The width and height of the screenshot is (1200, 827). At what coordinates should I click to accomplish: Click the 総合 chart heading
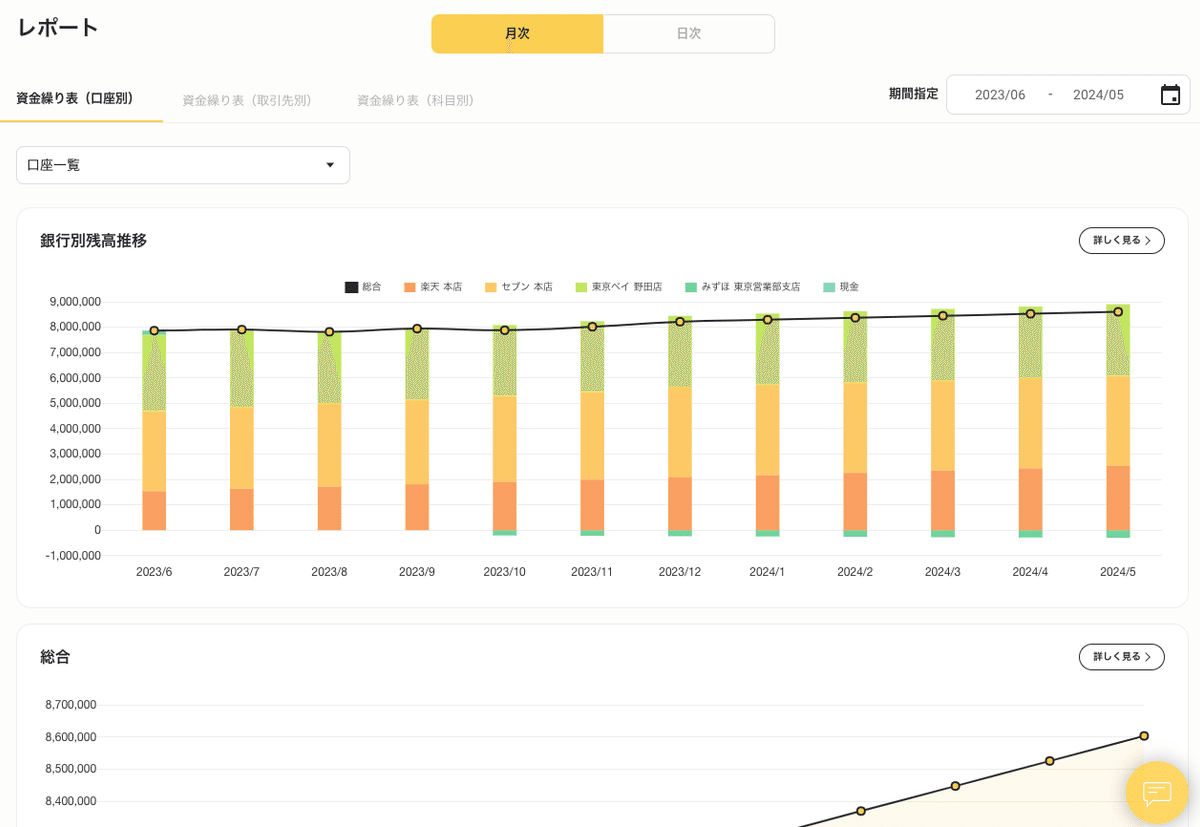click(55, 657)
